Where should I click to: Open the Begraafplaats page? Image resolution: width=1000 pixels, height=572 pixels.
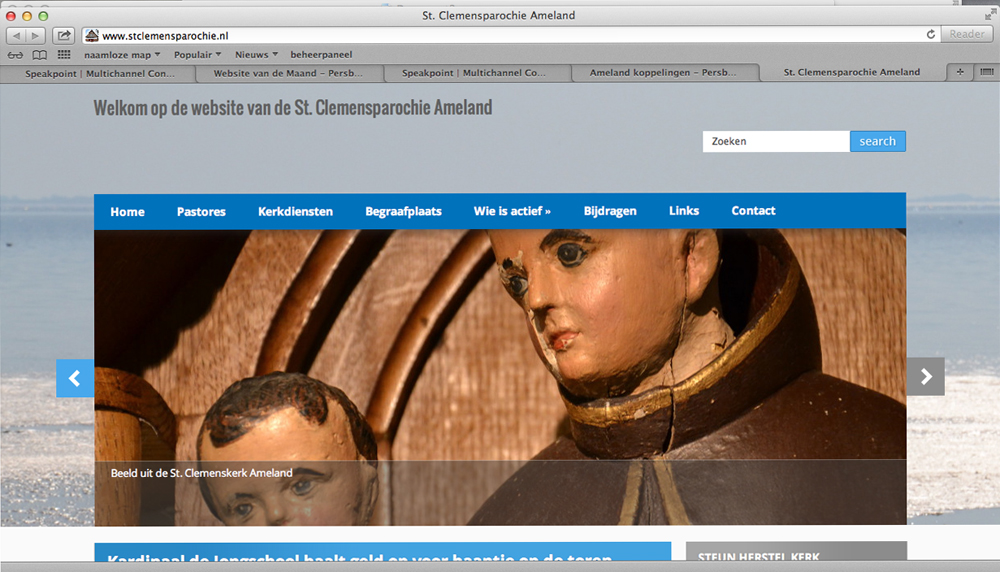(x=403, y=211)
